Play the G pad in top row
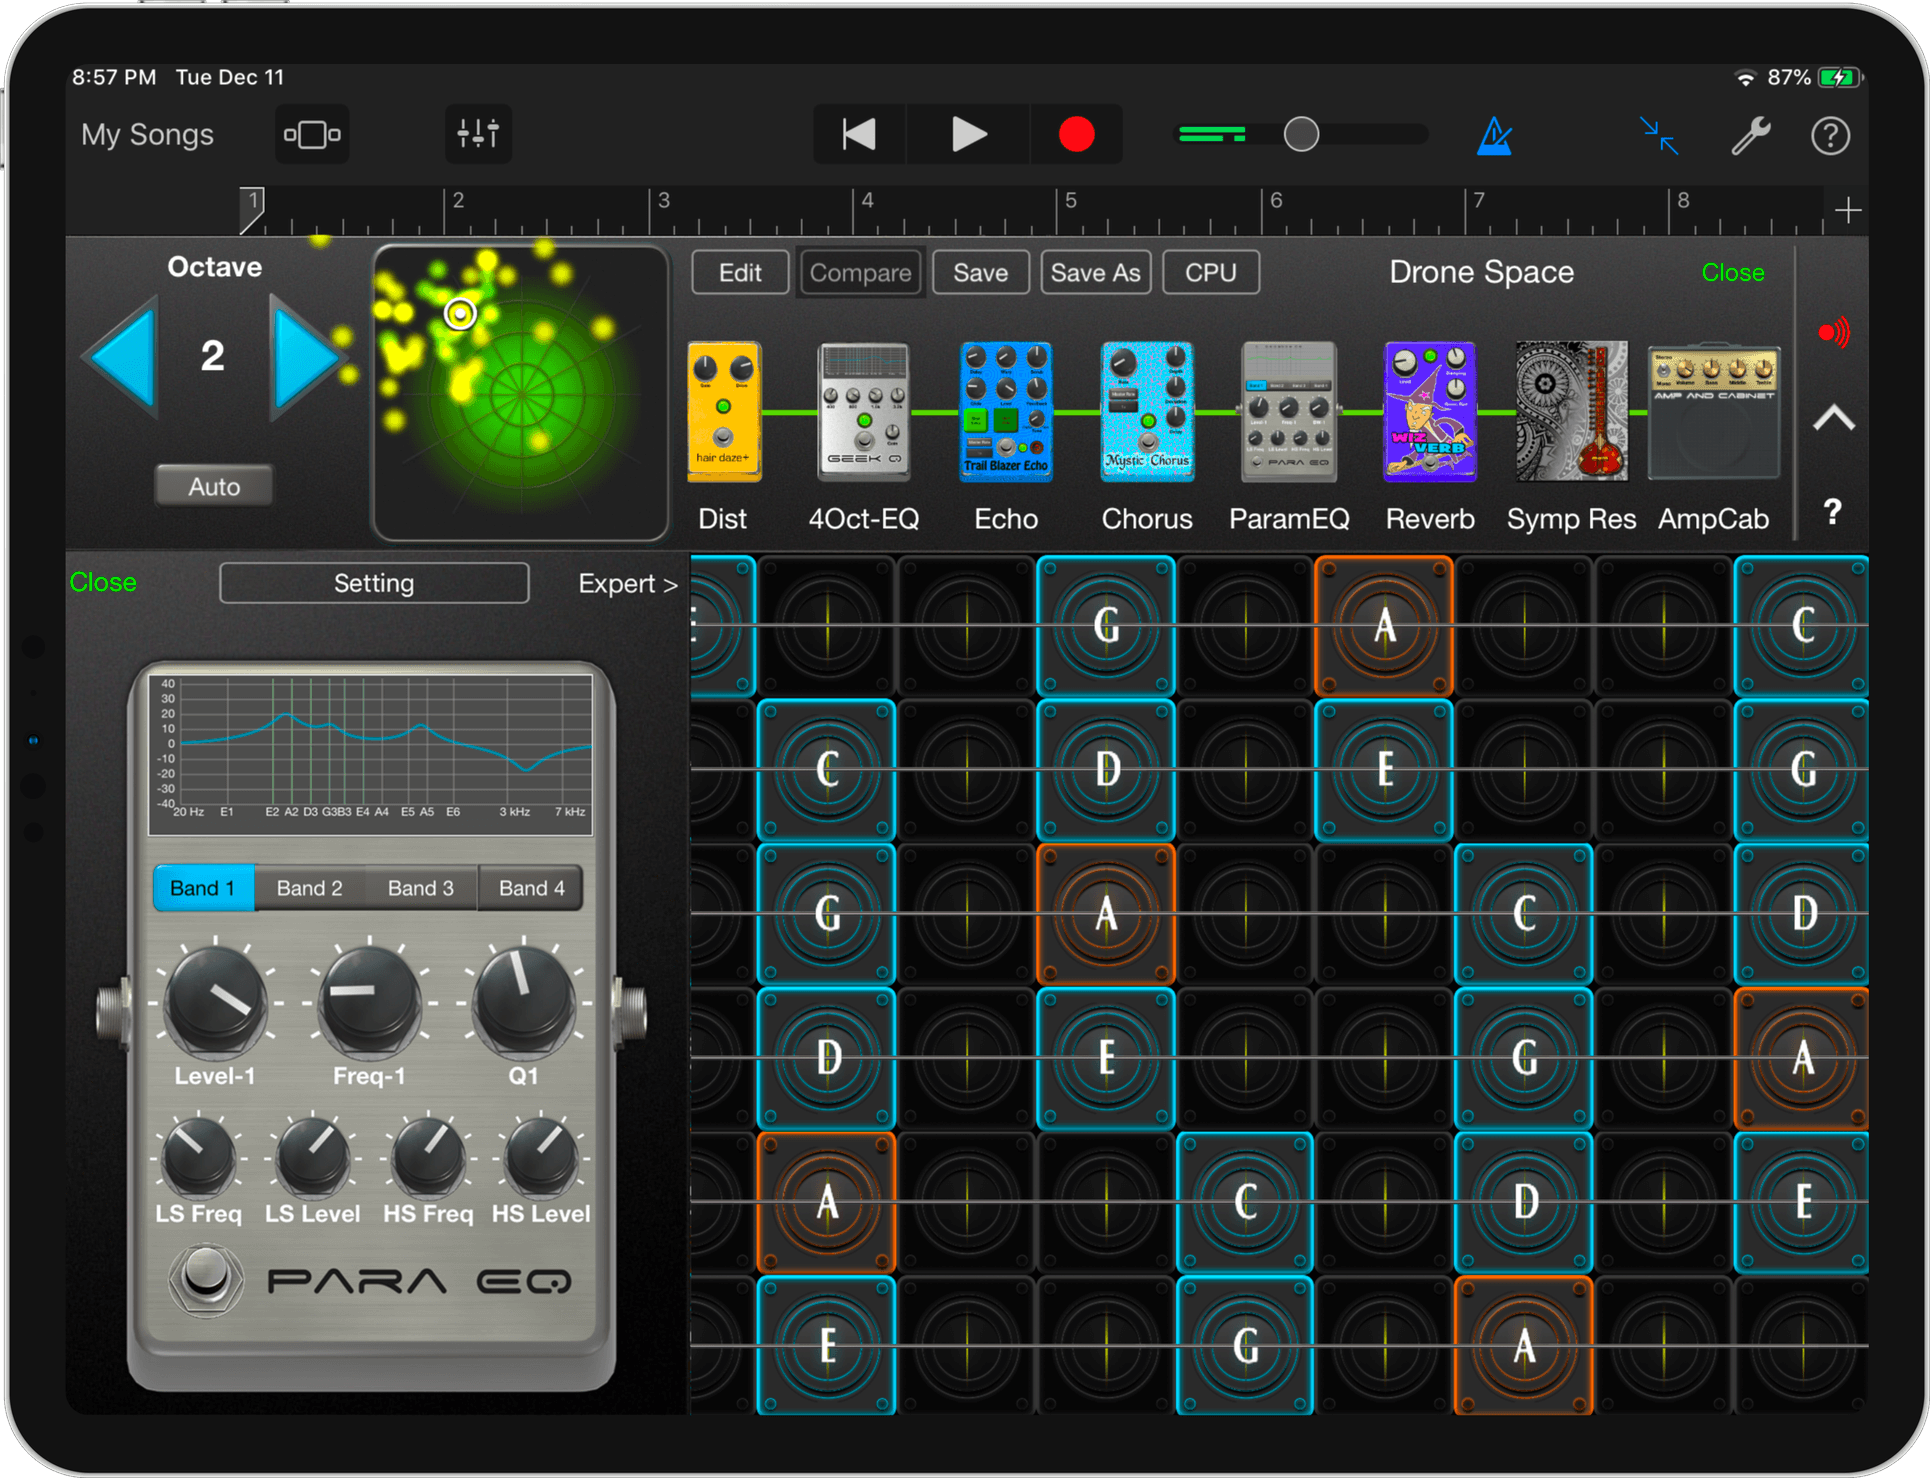 point(1106,626)
